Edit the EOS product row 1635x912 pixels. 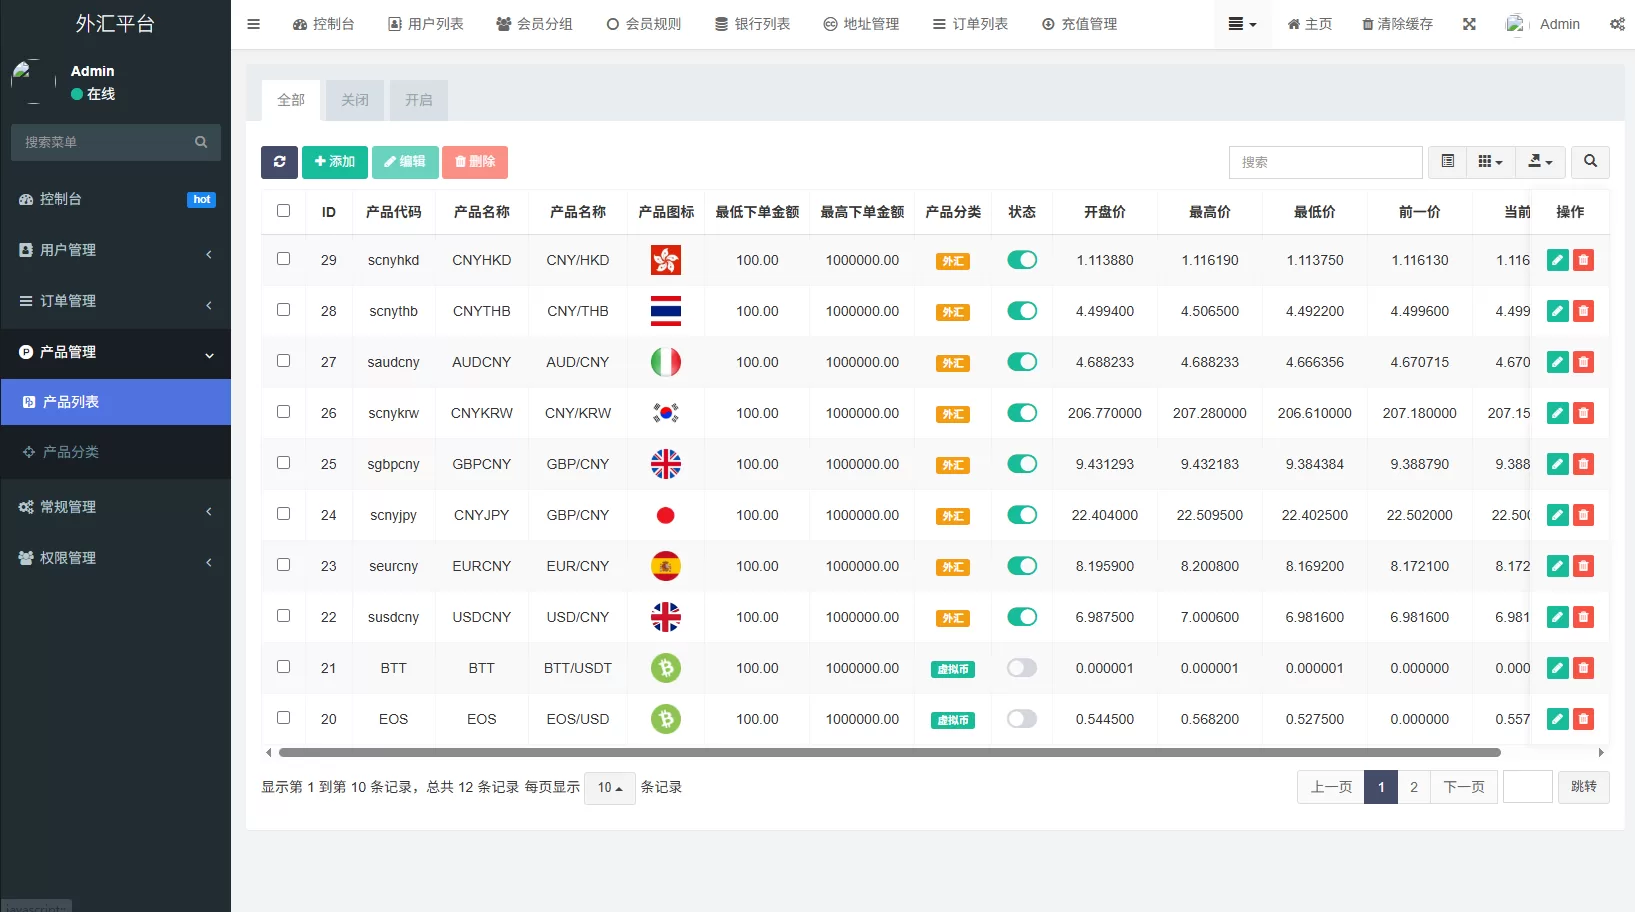(1557, 719)
